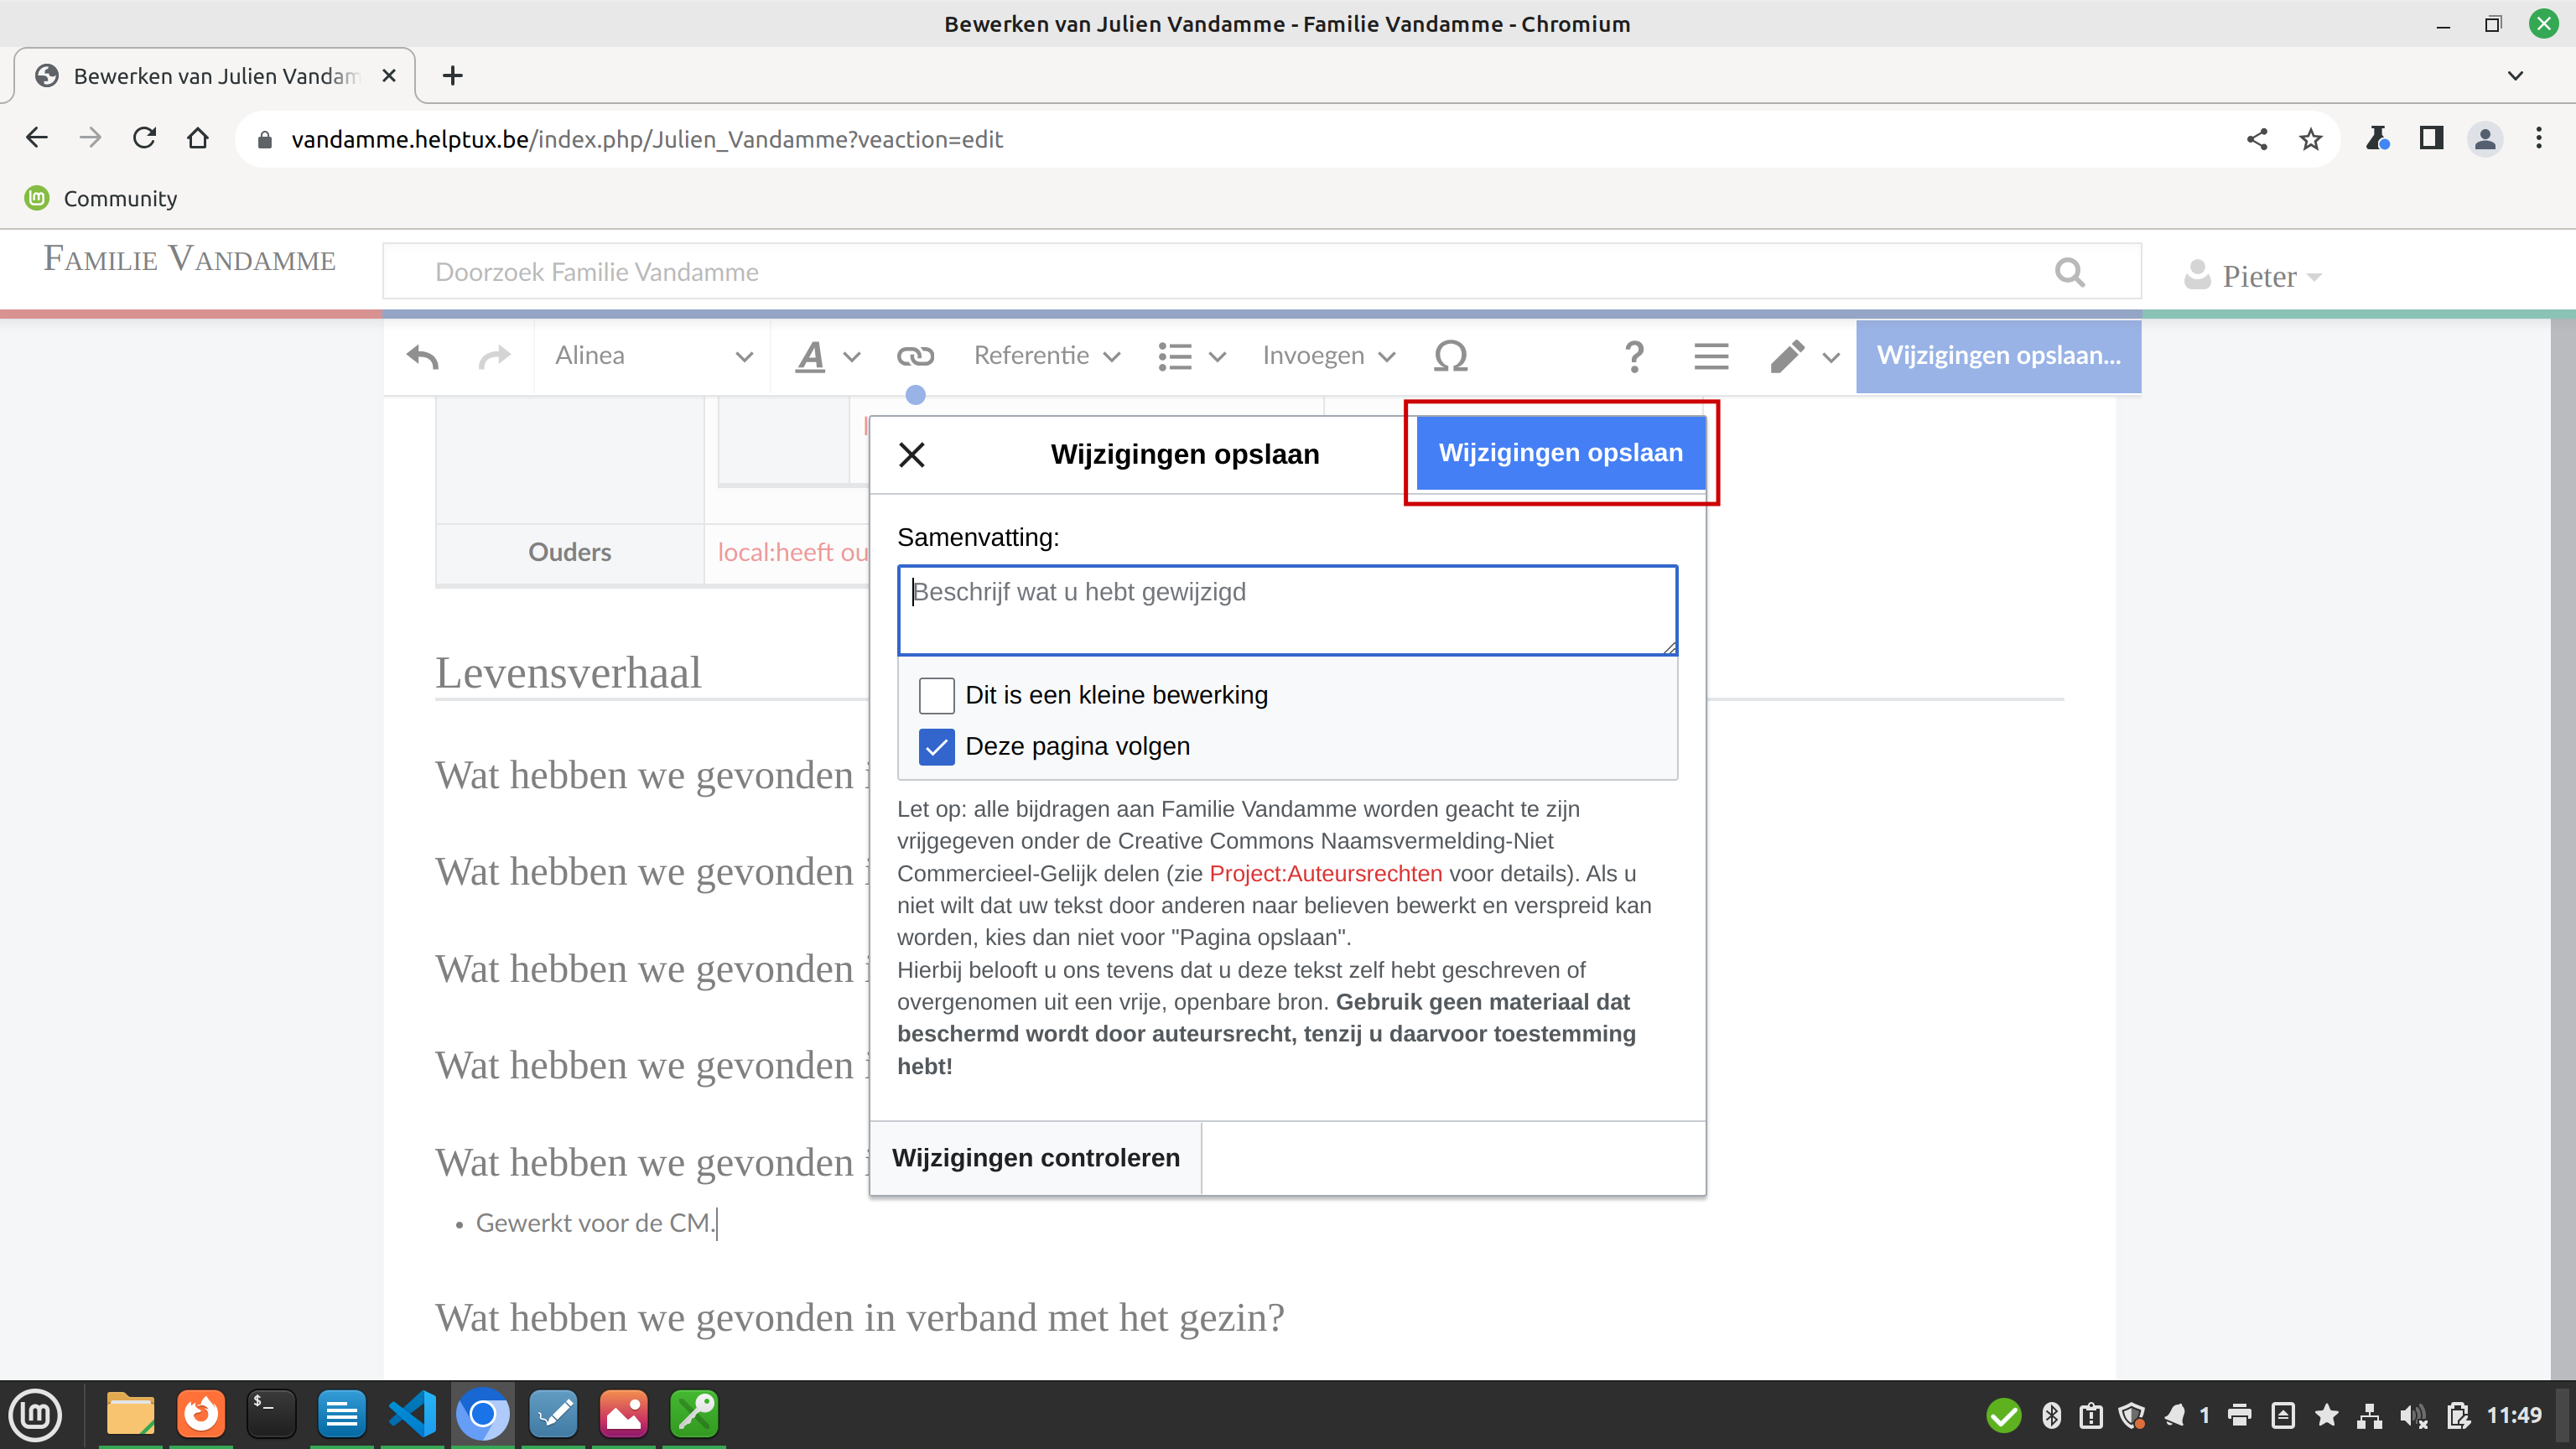Viewport: 2576px width, 1449px height.
Task: Open the text style A dropdown
Action: 827,356
